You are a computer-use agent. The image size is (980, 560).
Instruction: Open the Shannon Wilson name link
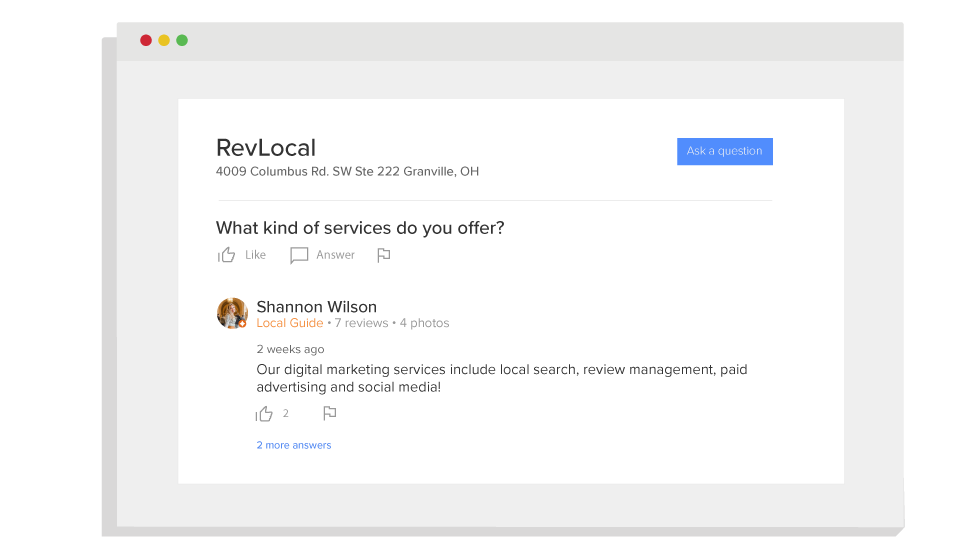coord(316,307)
